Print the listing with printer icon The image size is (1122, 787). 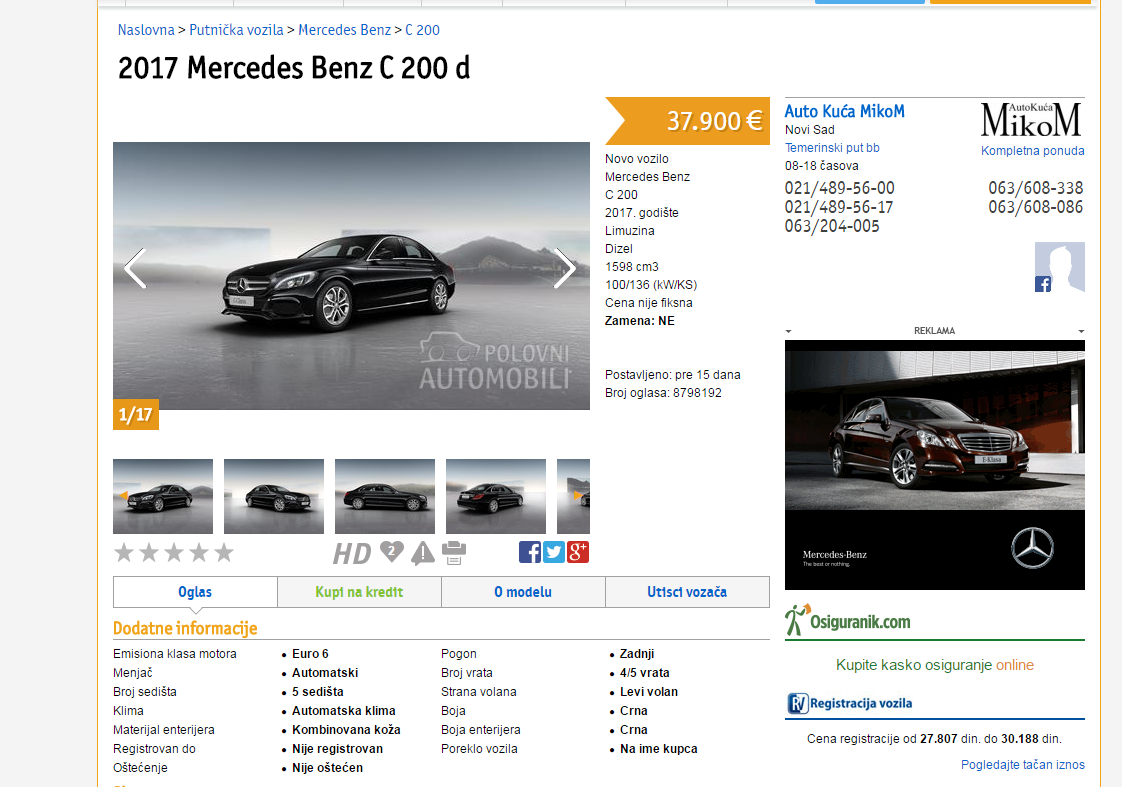(x=454, y=553)
